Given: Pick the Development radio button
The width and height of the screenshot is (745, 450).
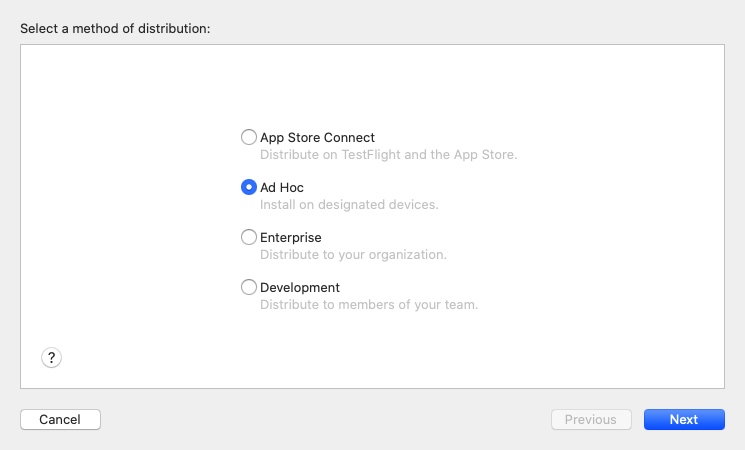Looking at the screenshot, I should pyautogui.click(x=248, y=287).
